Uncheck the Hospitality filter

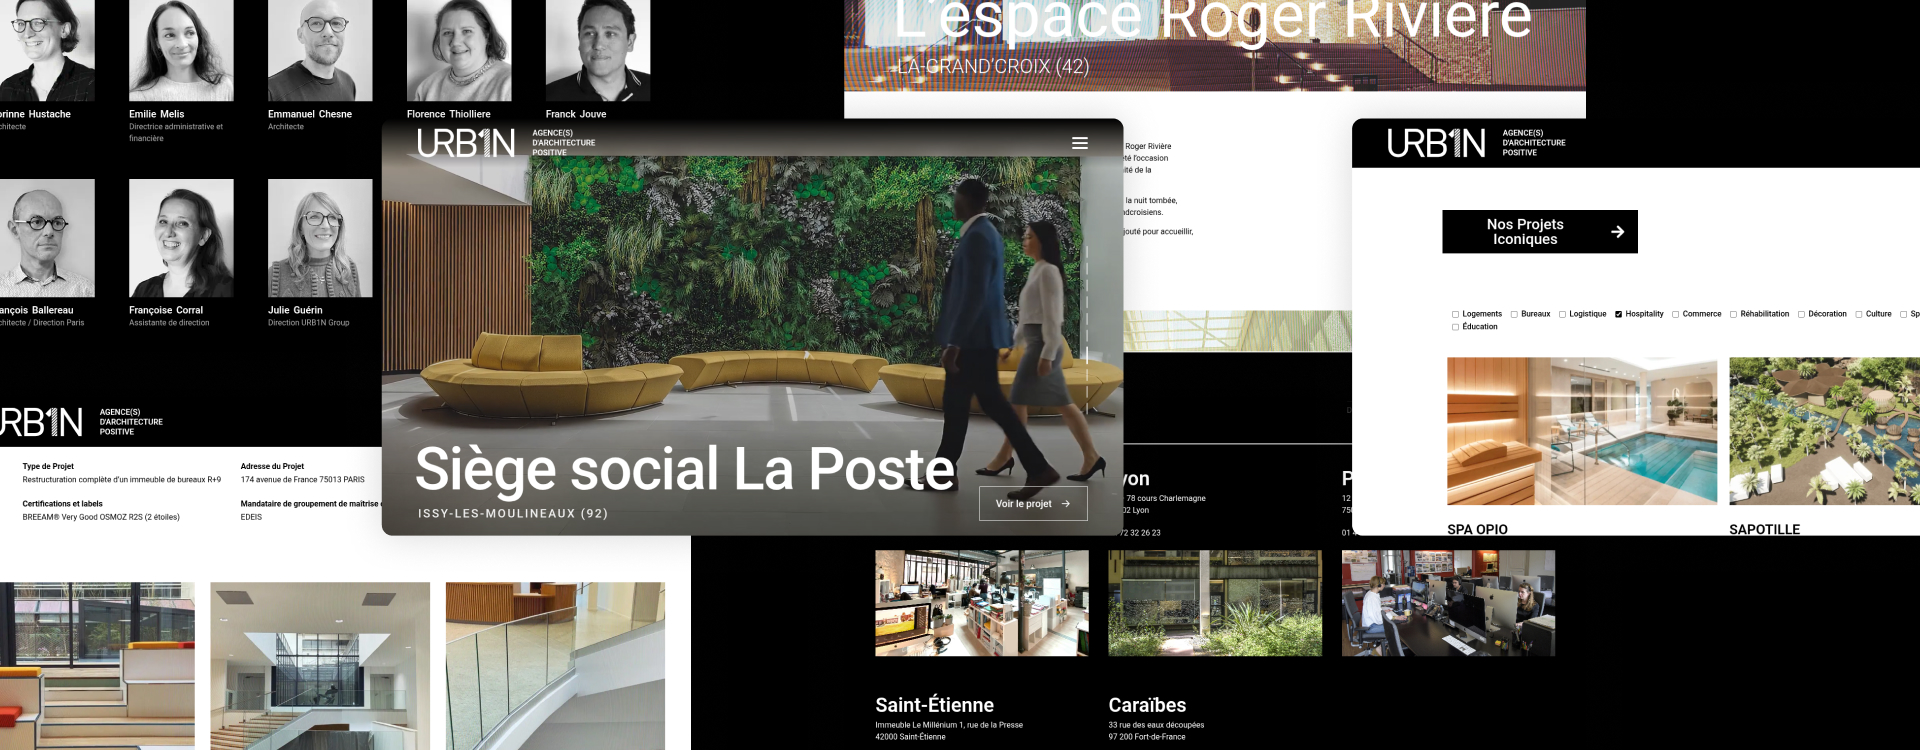coord(1619,314)
